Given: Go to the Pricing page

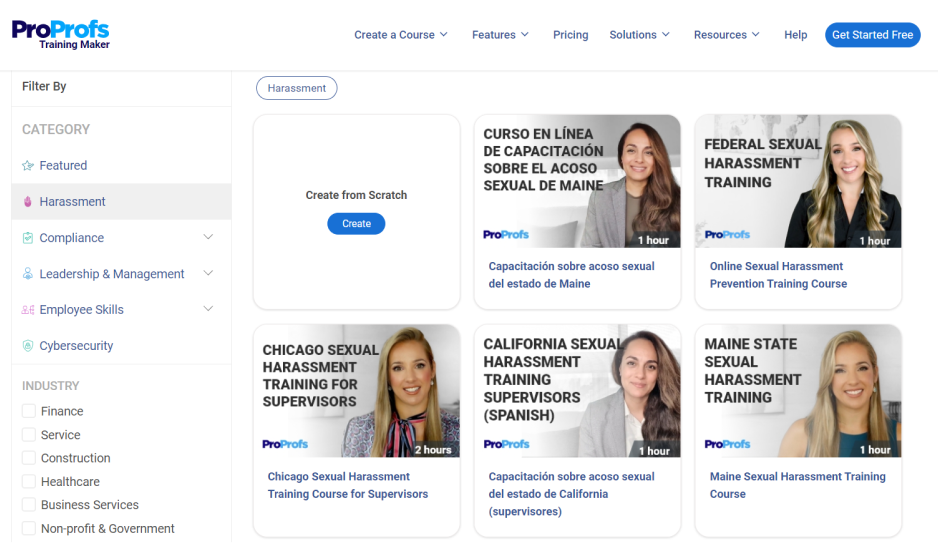Looking at the screenshot, I should (x=571, y=35).
